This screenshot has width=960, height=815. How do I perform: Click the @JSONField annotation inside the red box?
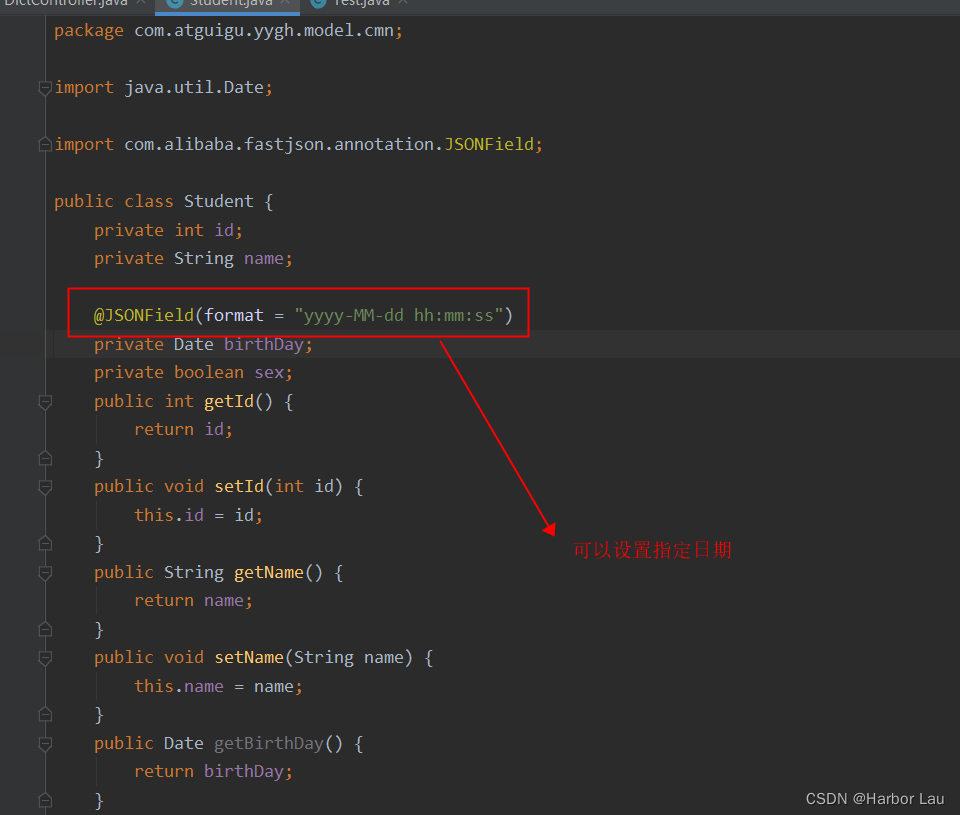pos(141,314)
